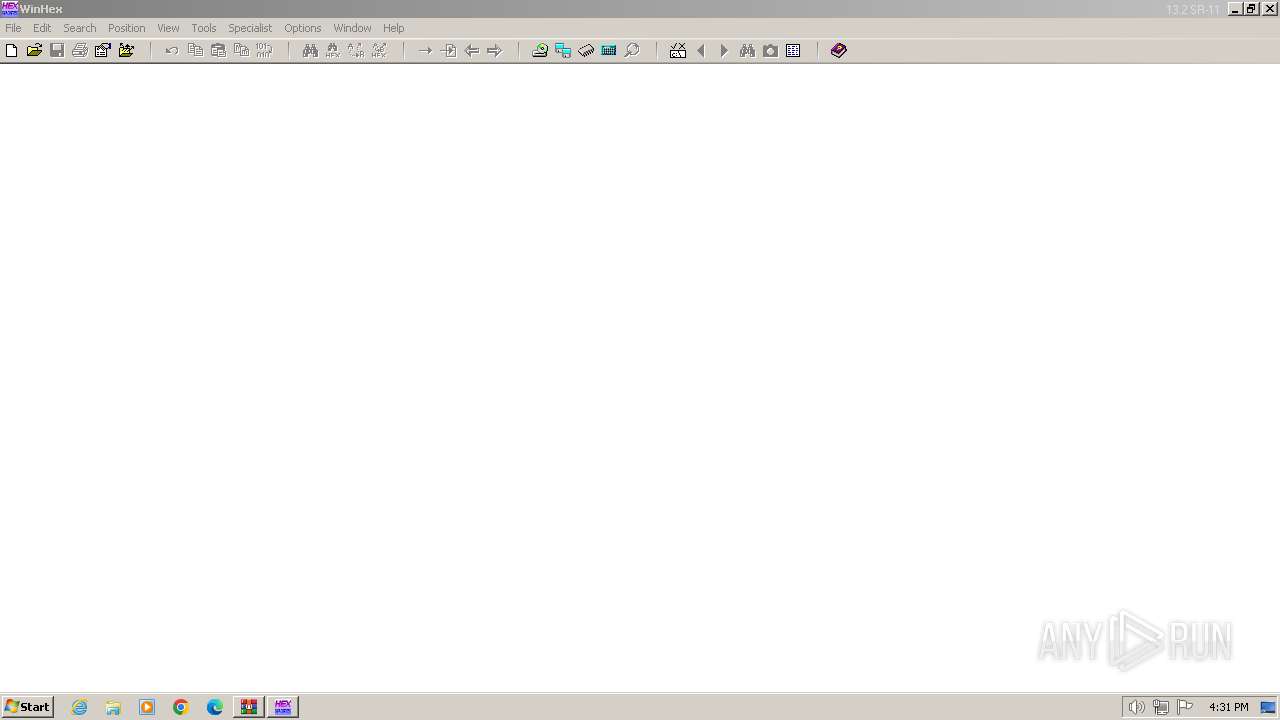The image size is (1280, 720).
Task: Click the Windows Start button
Action: pyautogui.click(x=27, y=707)
